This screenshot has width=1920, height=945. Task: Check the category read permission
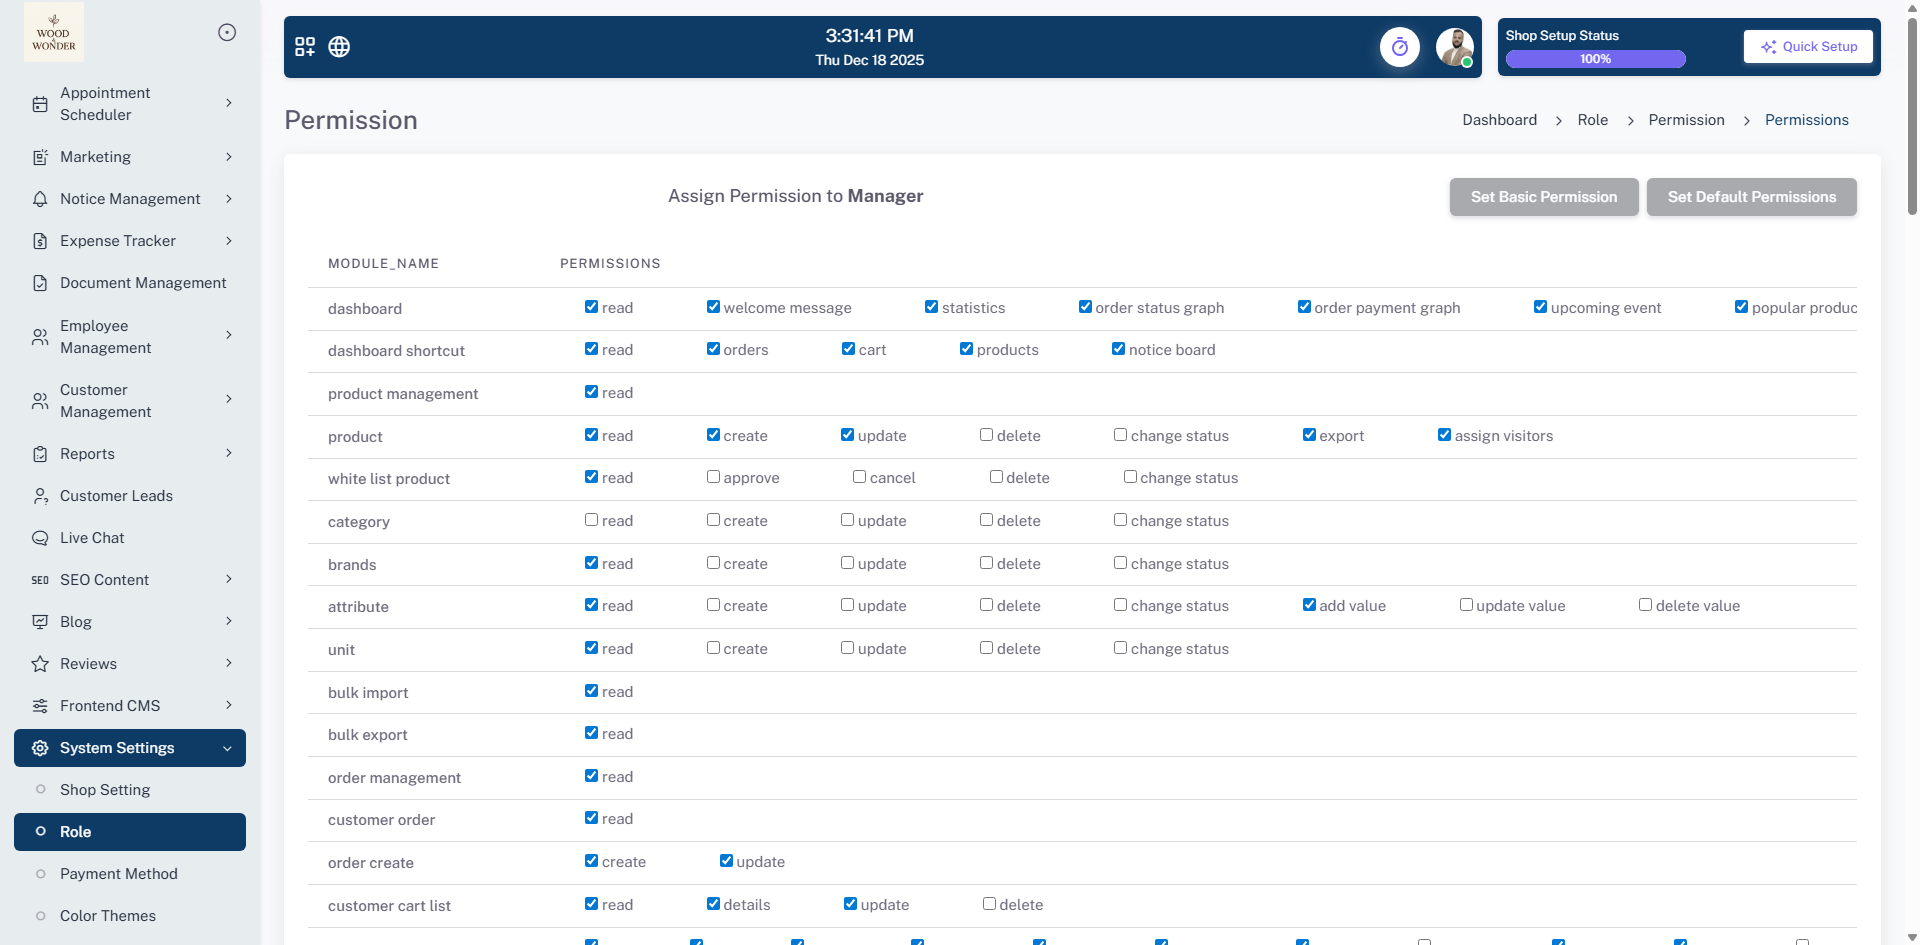coord(592,520)
